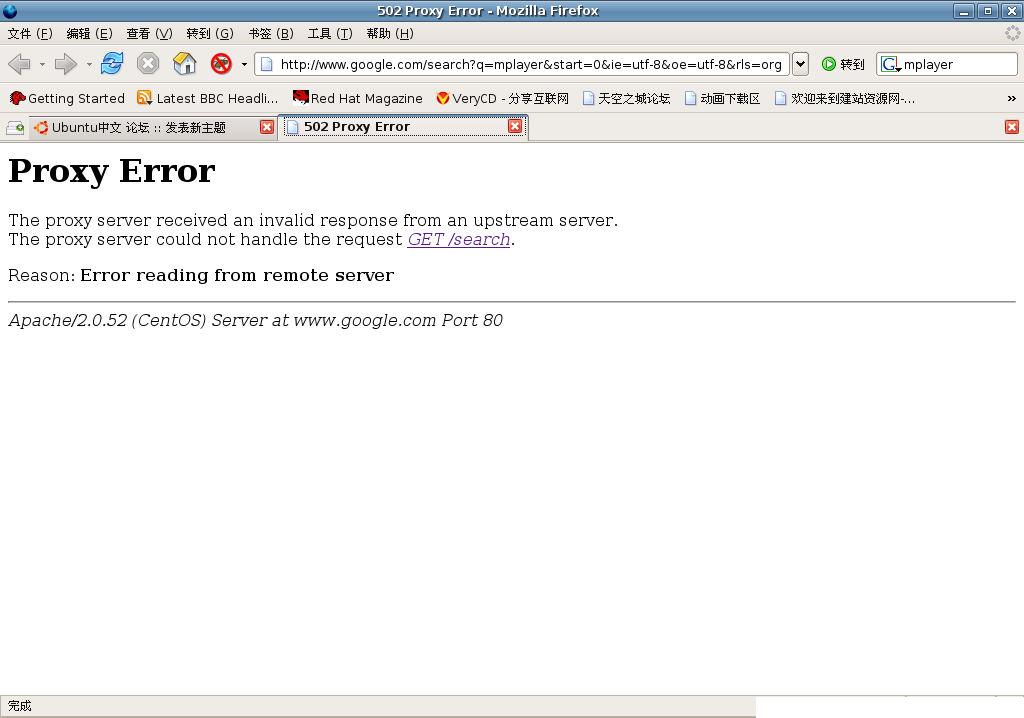Image resolution: width=1024 pixels, height=718 pixels.
Task: Go back with the Back arrow button
Action: pos(20,64)
